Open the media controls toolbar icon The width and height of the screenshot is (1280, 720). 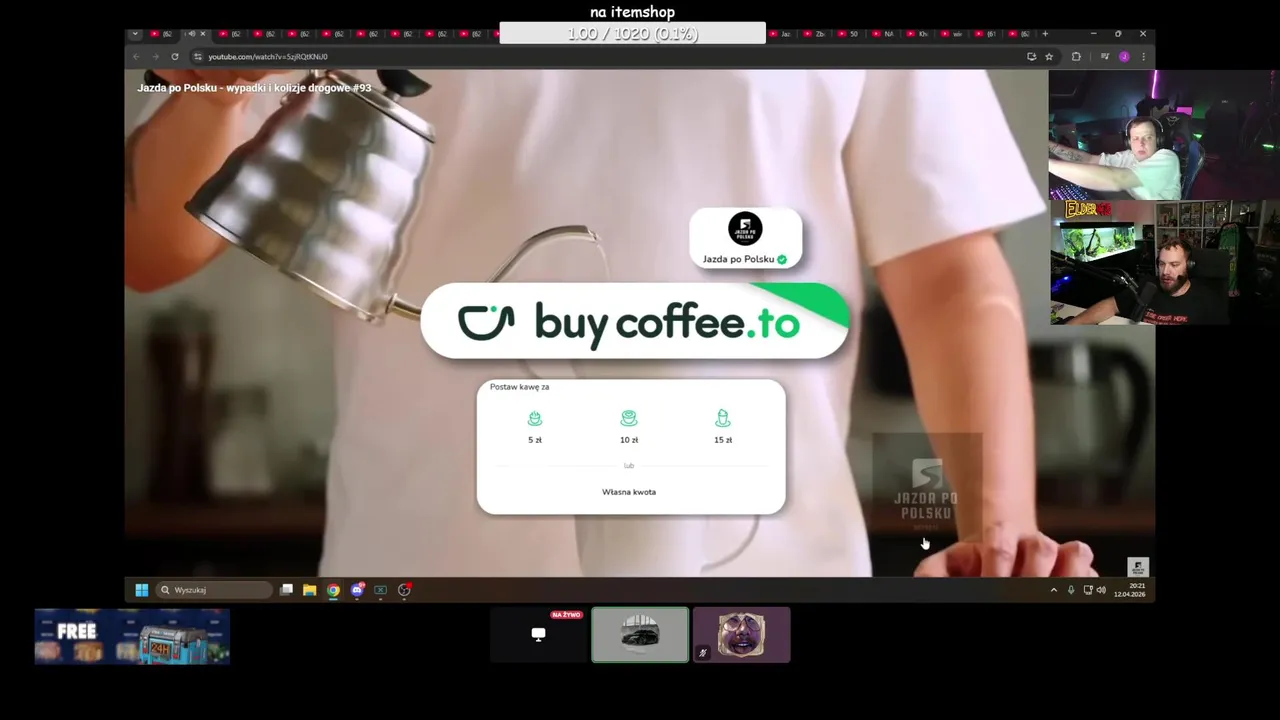click(x=1104, y=57)
